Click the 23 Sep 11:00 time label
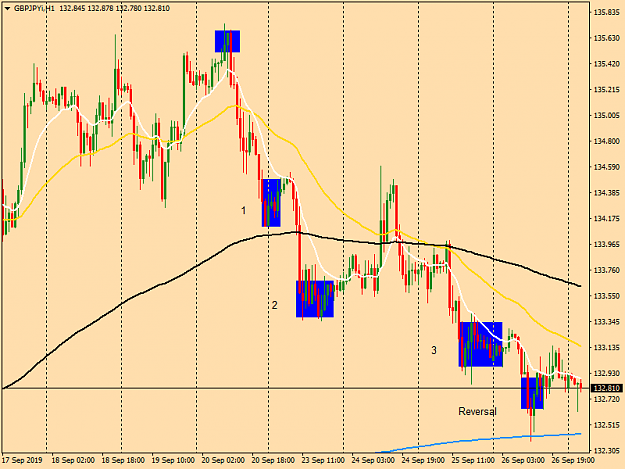Screen dimensions: 625x469 [323, 460]
